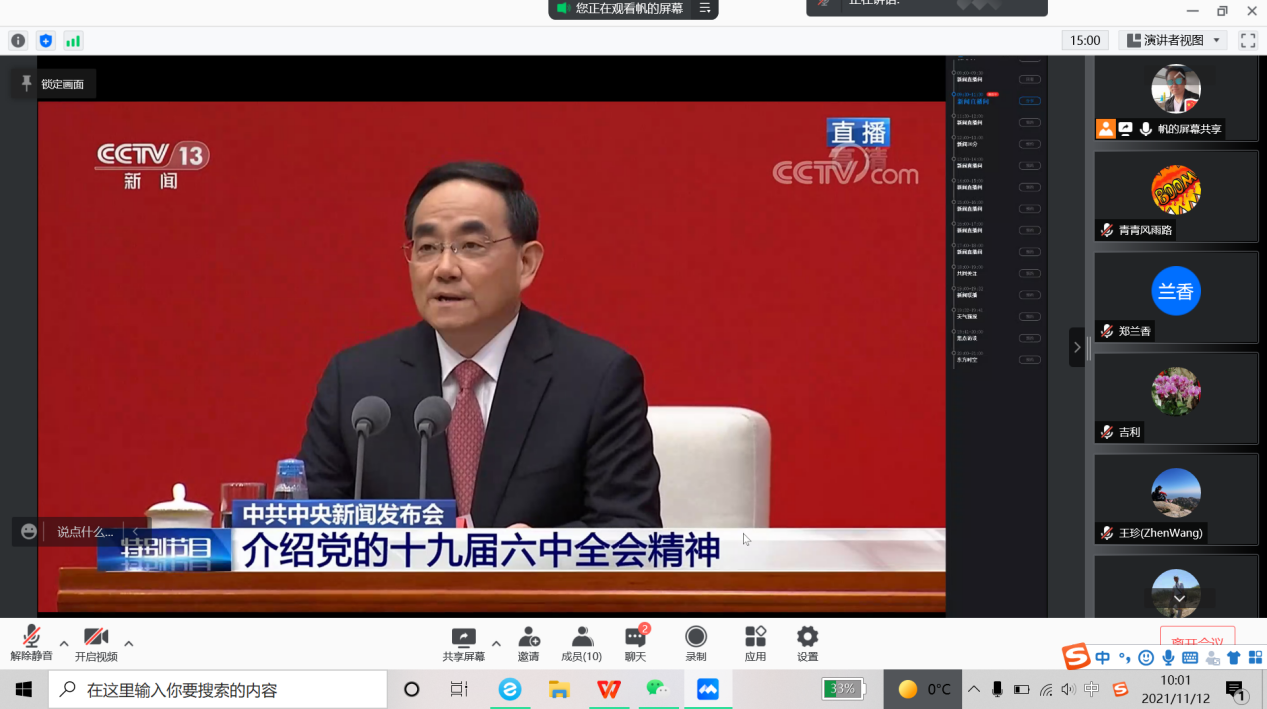Open the Invite participants icon

pos(528,643)
